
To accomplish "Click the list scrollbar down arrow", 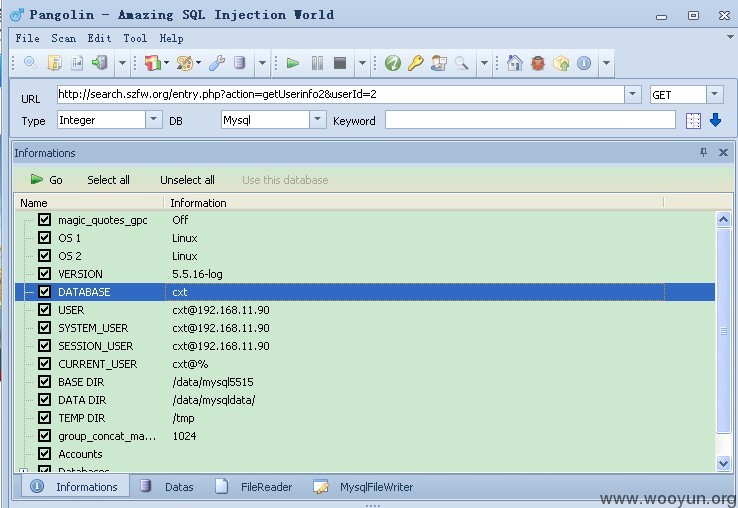I will tap(723, 463).
